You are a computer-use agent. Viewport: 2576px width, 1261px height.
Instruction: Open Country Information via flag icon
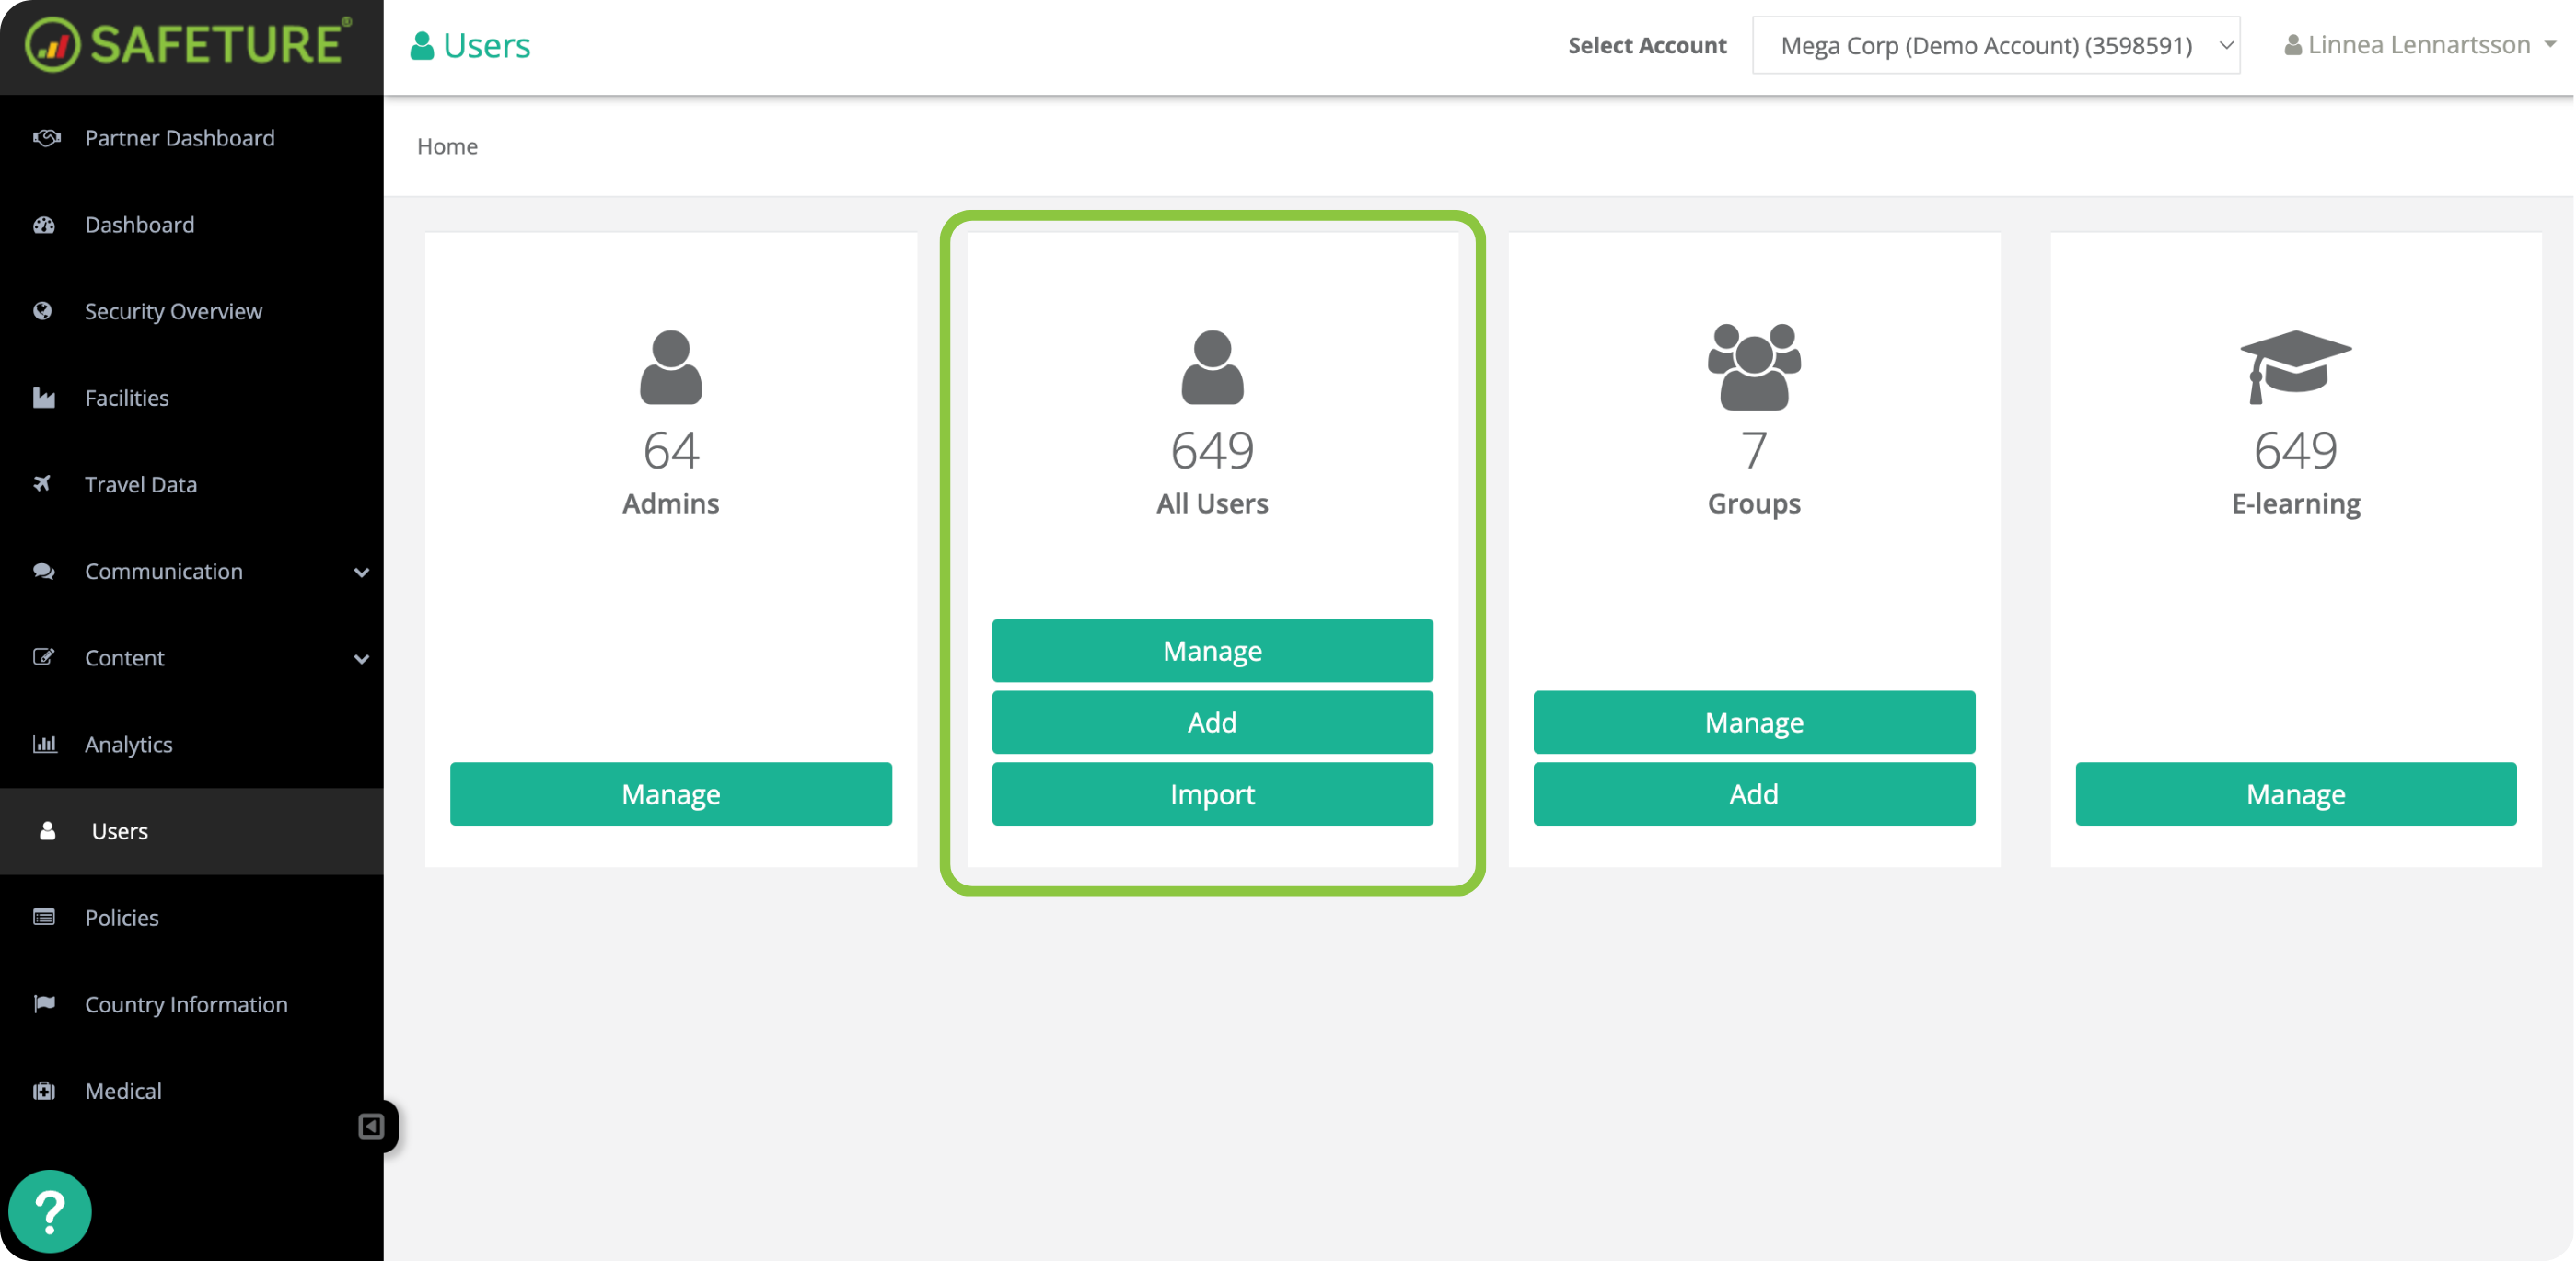[44, 1004]
